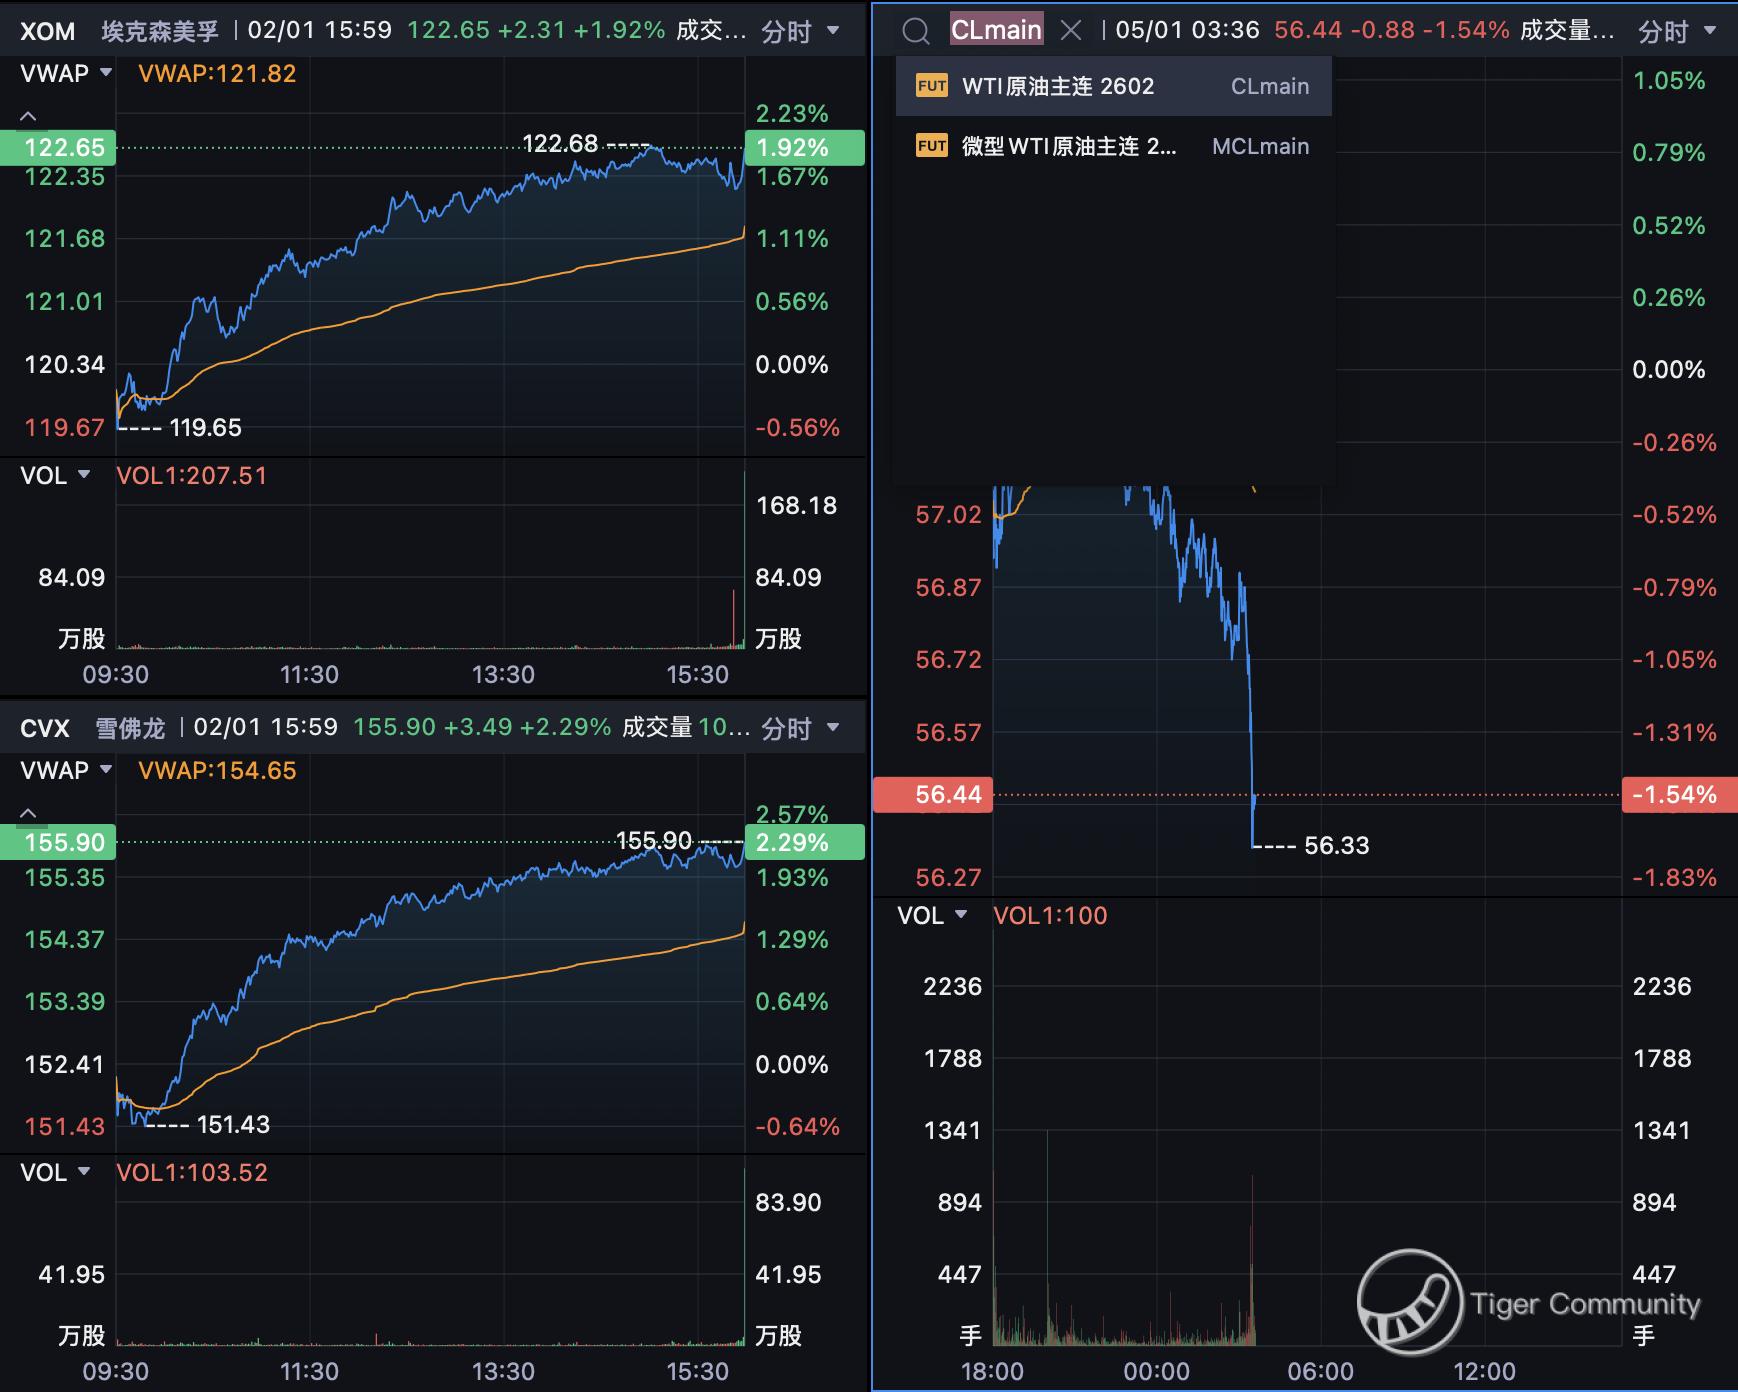The height and width of the screenshot is (1392, 1738).
Task: Open the 分时 timeframe dropdown on CLmain chart
Action: [1677, 31]
